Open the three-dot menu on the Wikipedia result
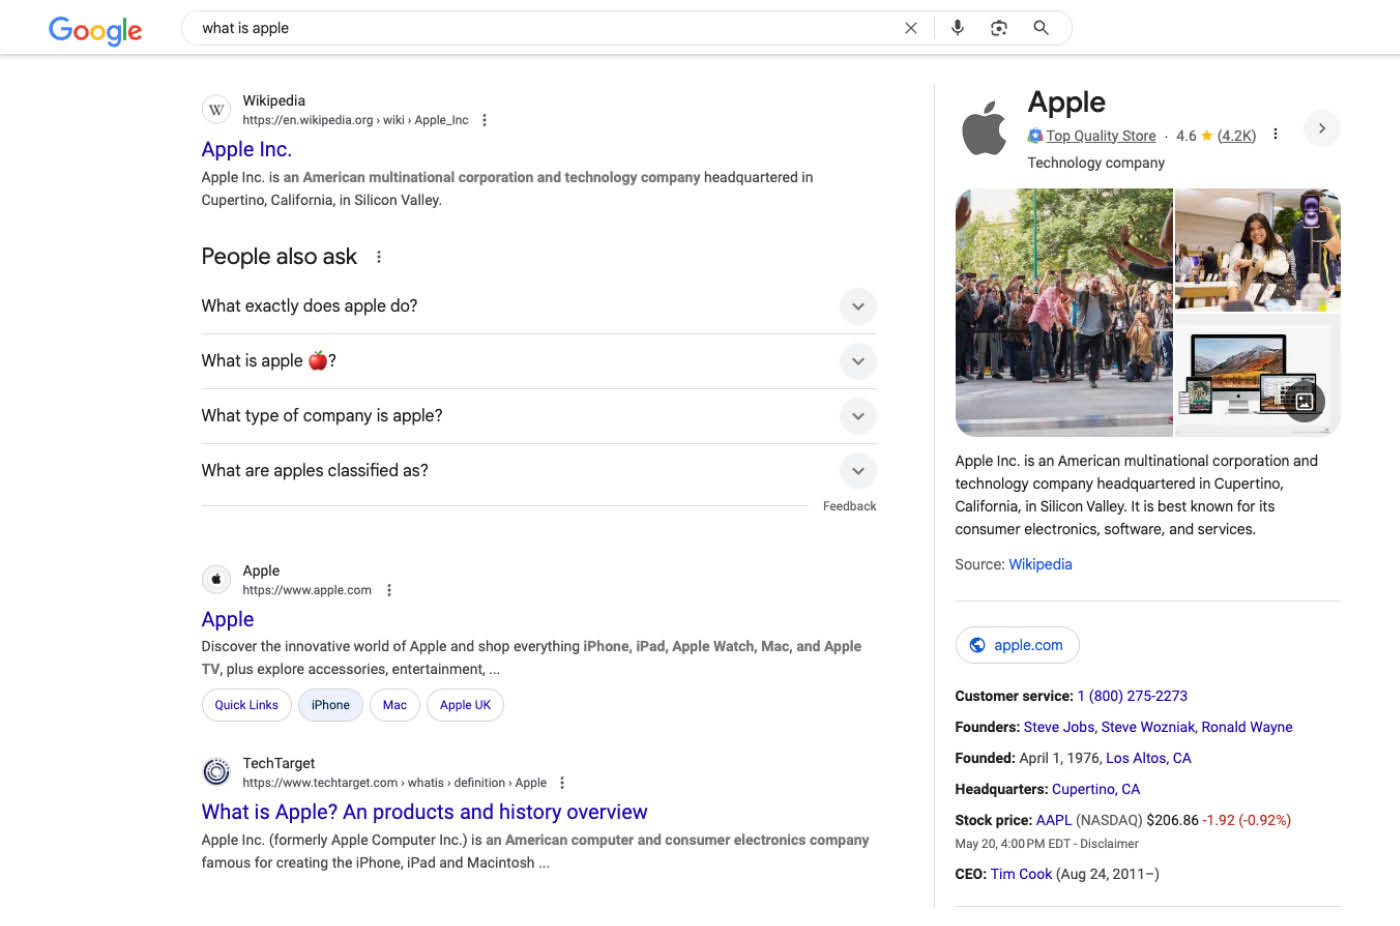The width and height of the screenshot is (1400, 926). [x=484, y=119]
